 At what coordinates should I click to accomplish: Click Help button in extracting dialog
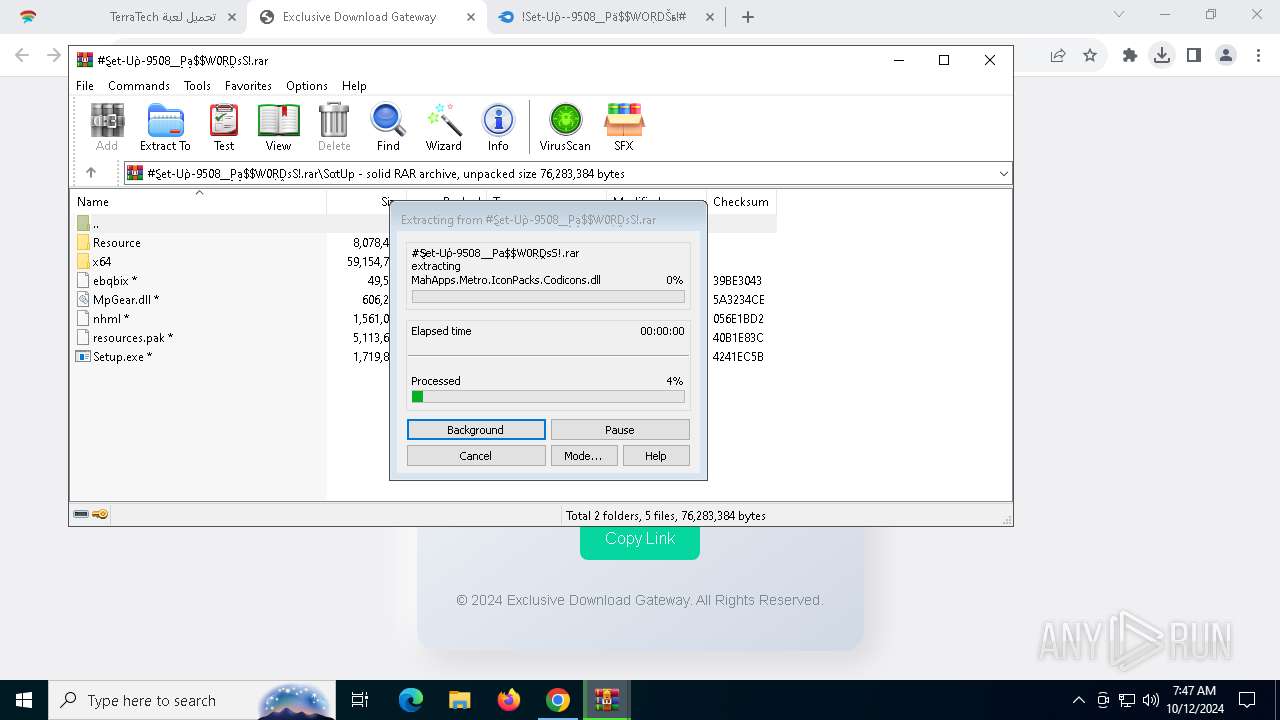pos(656,456)
